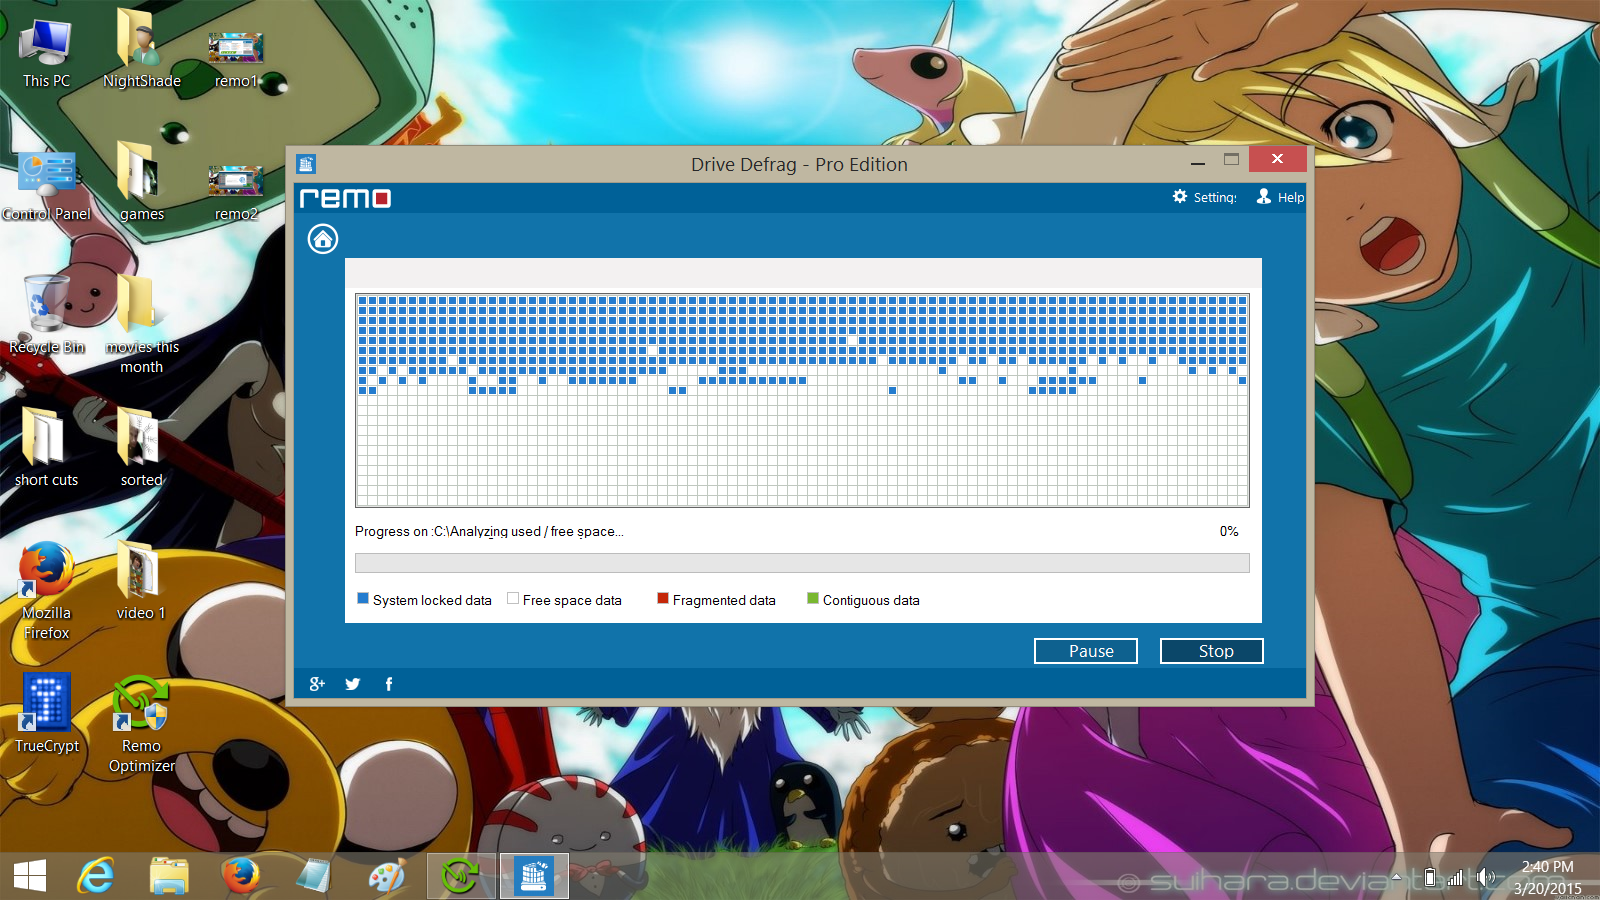Click the 'Drive Defrag - Pro Edition' title

[x=799, y=164]
